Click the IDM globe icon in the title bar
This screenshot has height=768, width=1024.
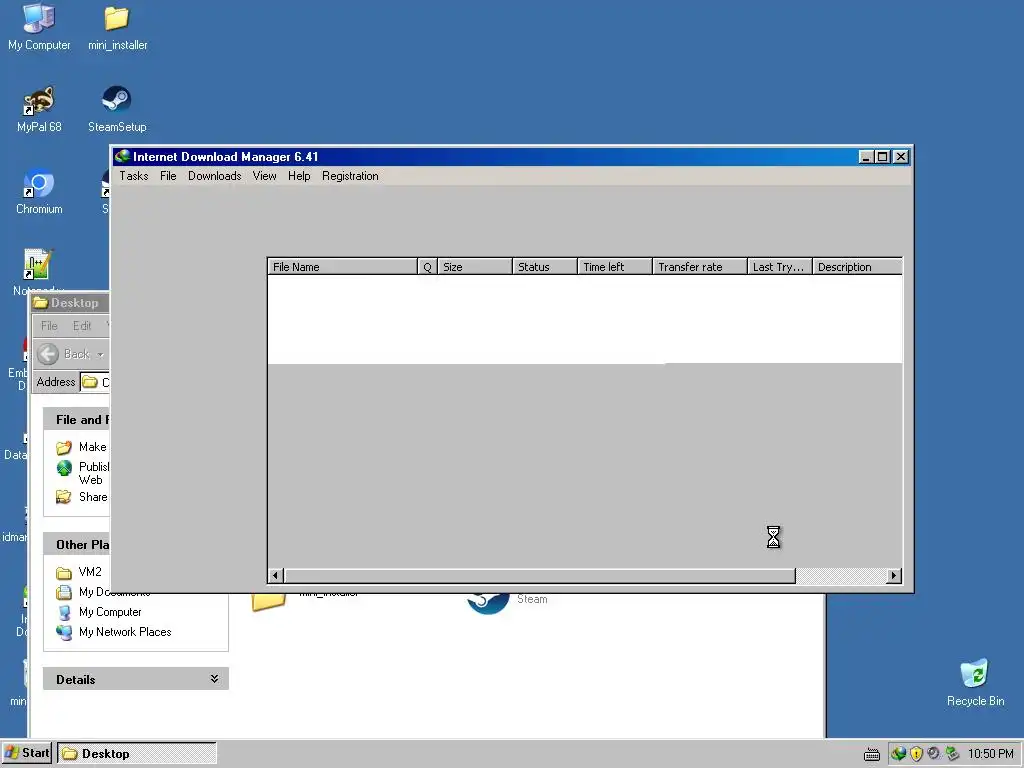(122, 156)
